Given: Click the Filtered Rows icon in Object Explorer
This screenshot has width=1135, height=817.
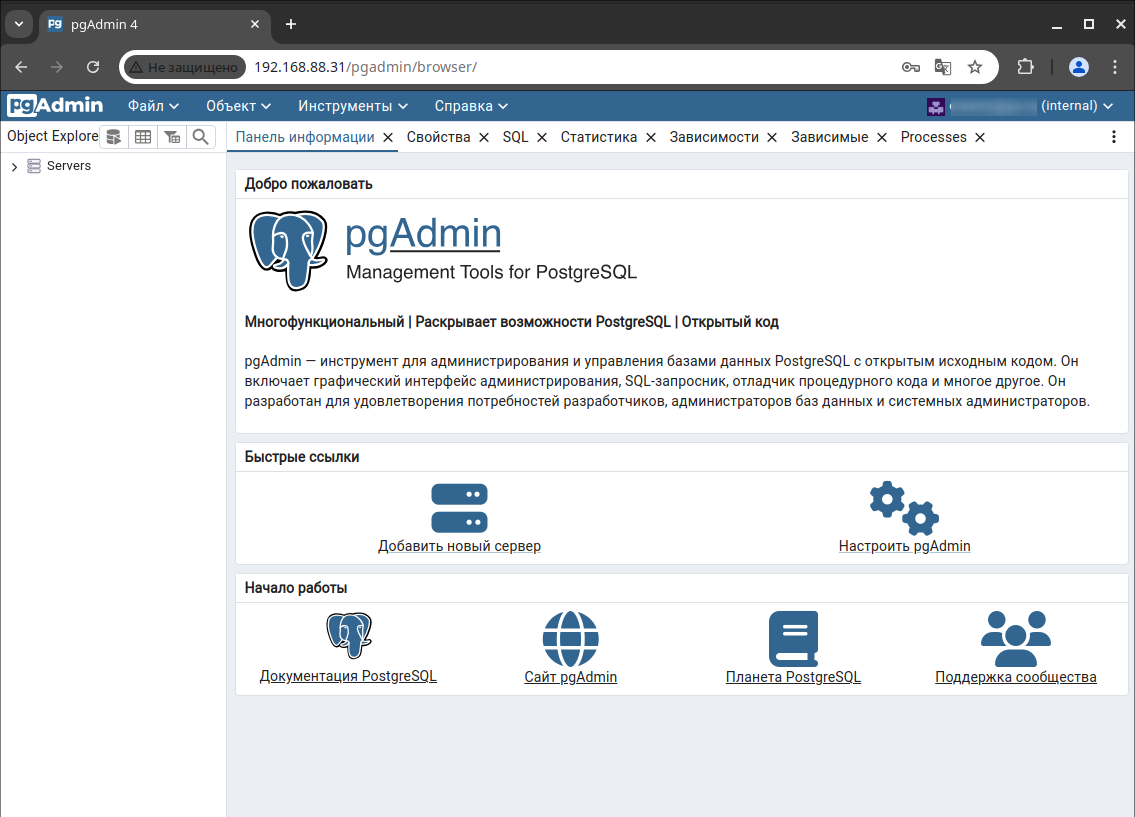Looking at the screenshot, I should (x=172, y=137).
